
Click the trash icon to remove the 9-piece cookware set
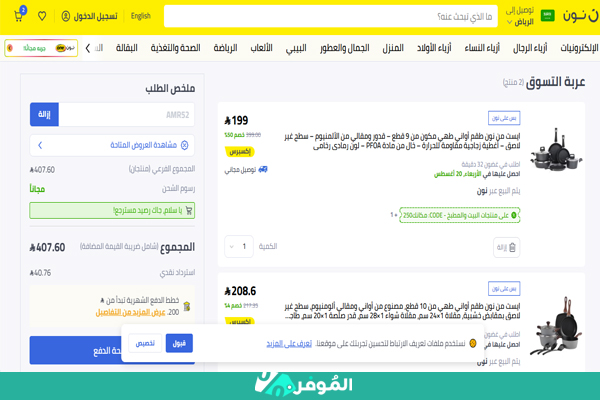tap(512, 247)
